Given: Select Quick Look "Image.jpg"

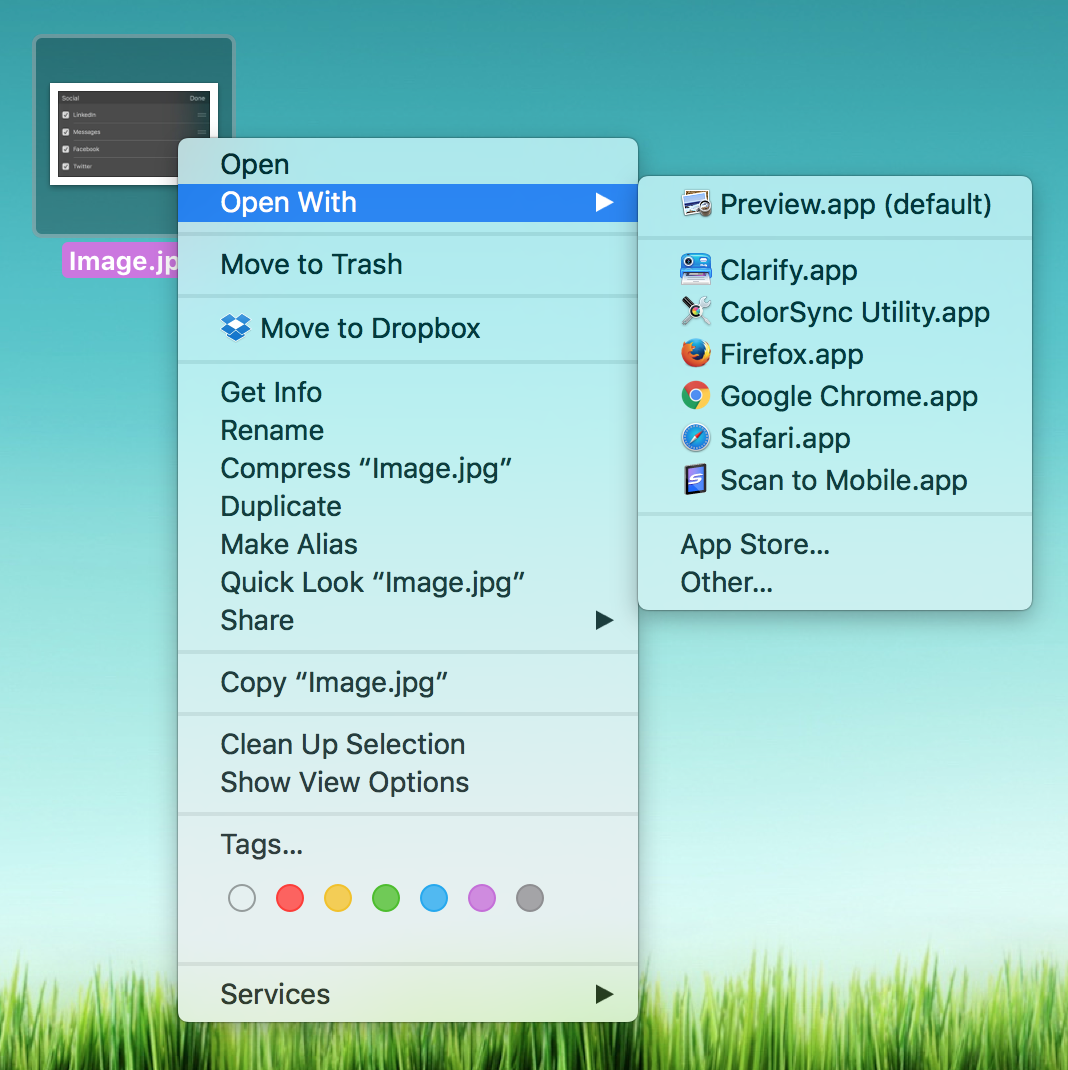Looking at the screenshot, I should (407, 583).
